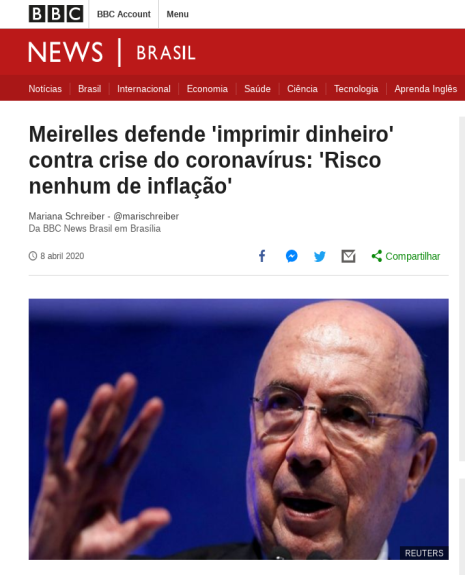This screenshot has width=465, height=575.
Task: Send the article by email icon
Action: point(348,256)
